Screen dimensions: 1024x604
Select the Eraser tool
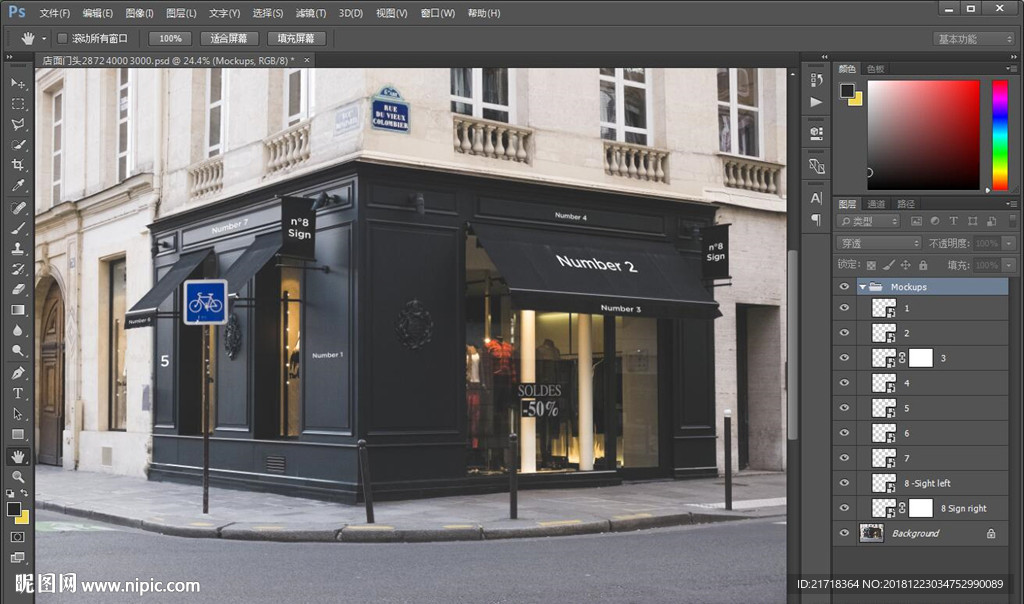pyautogui.click(x=18, y=289)
